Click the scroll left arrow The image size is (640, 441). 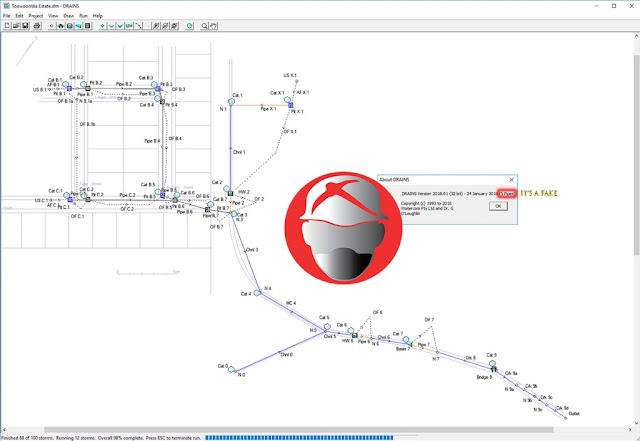4,430
